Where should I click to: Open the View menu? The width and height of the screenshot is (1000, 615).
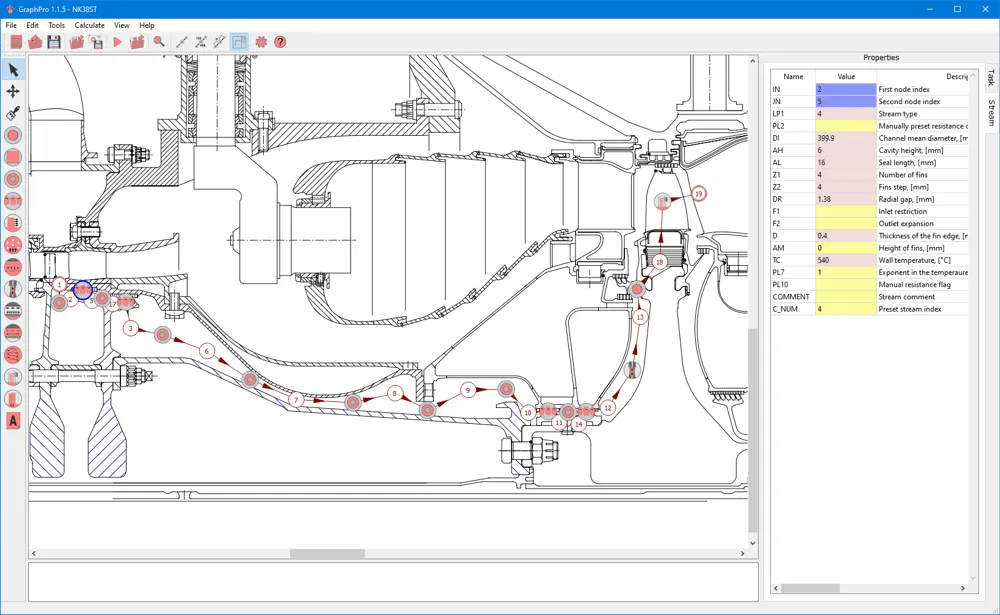point(121,26)
